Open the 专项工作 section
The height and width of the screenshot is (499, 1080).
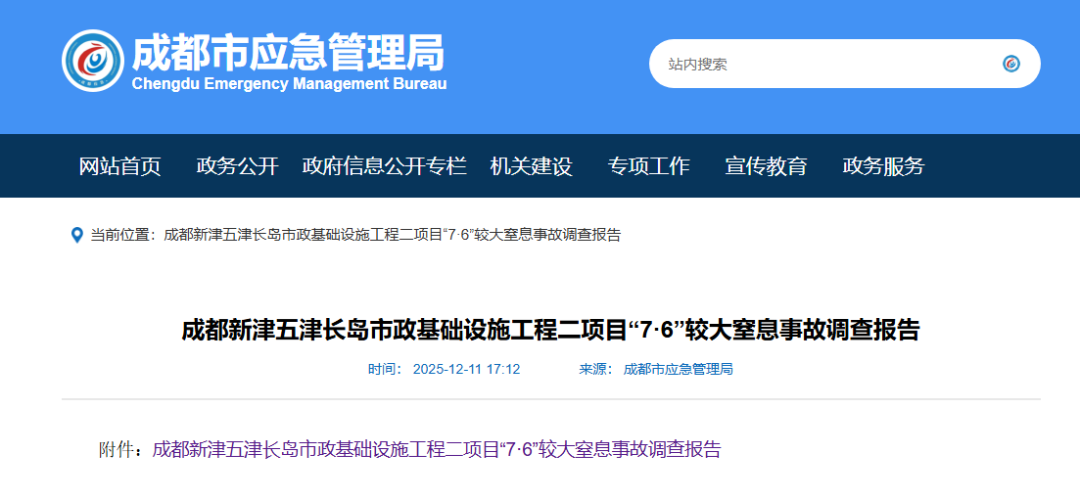tap(649, 166)
